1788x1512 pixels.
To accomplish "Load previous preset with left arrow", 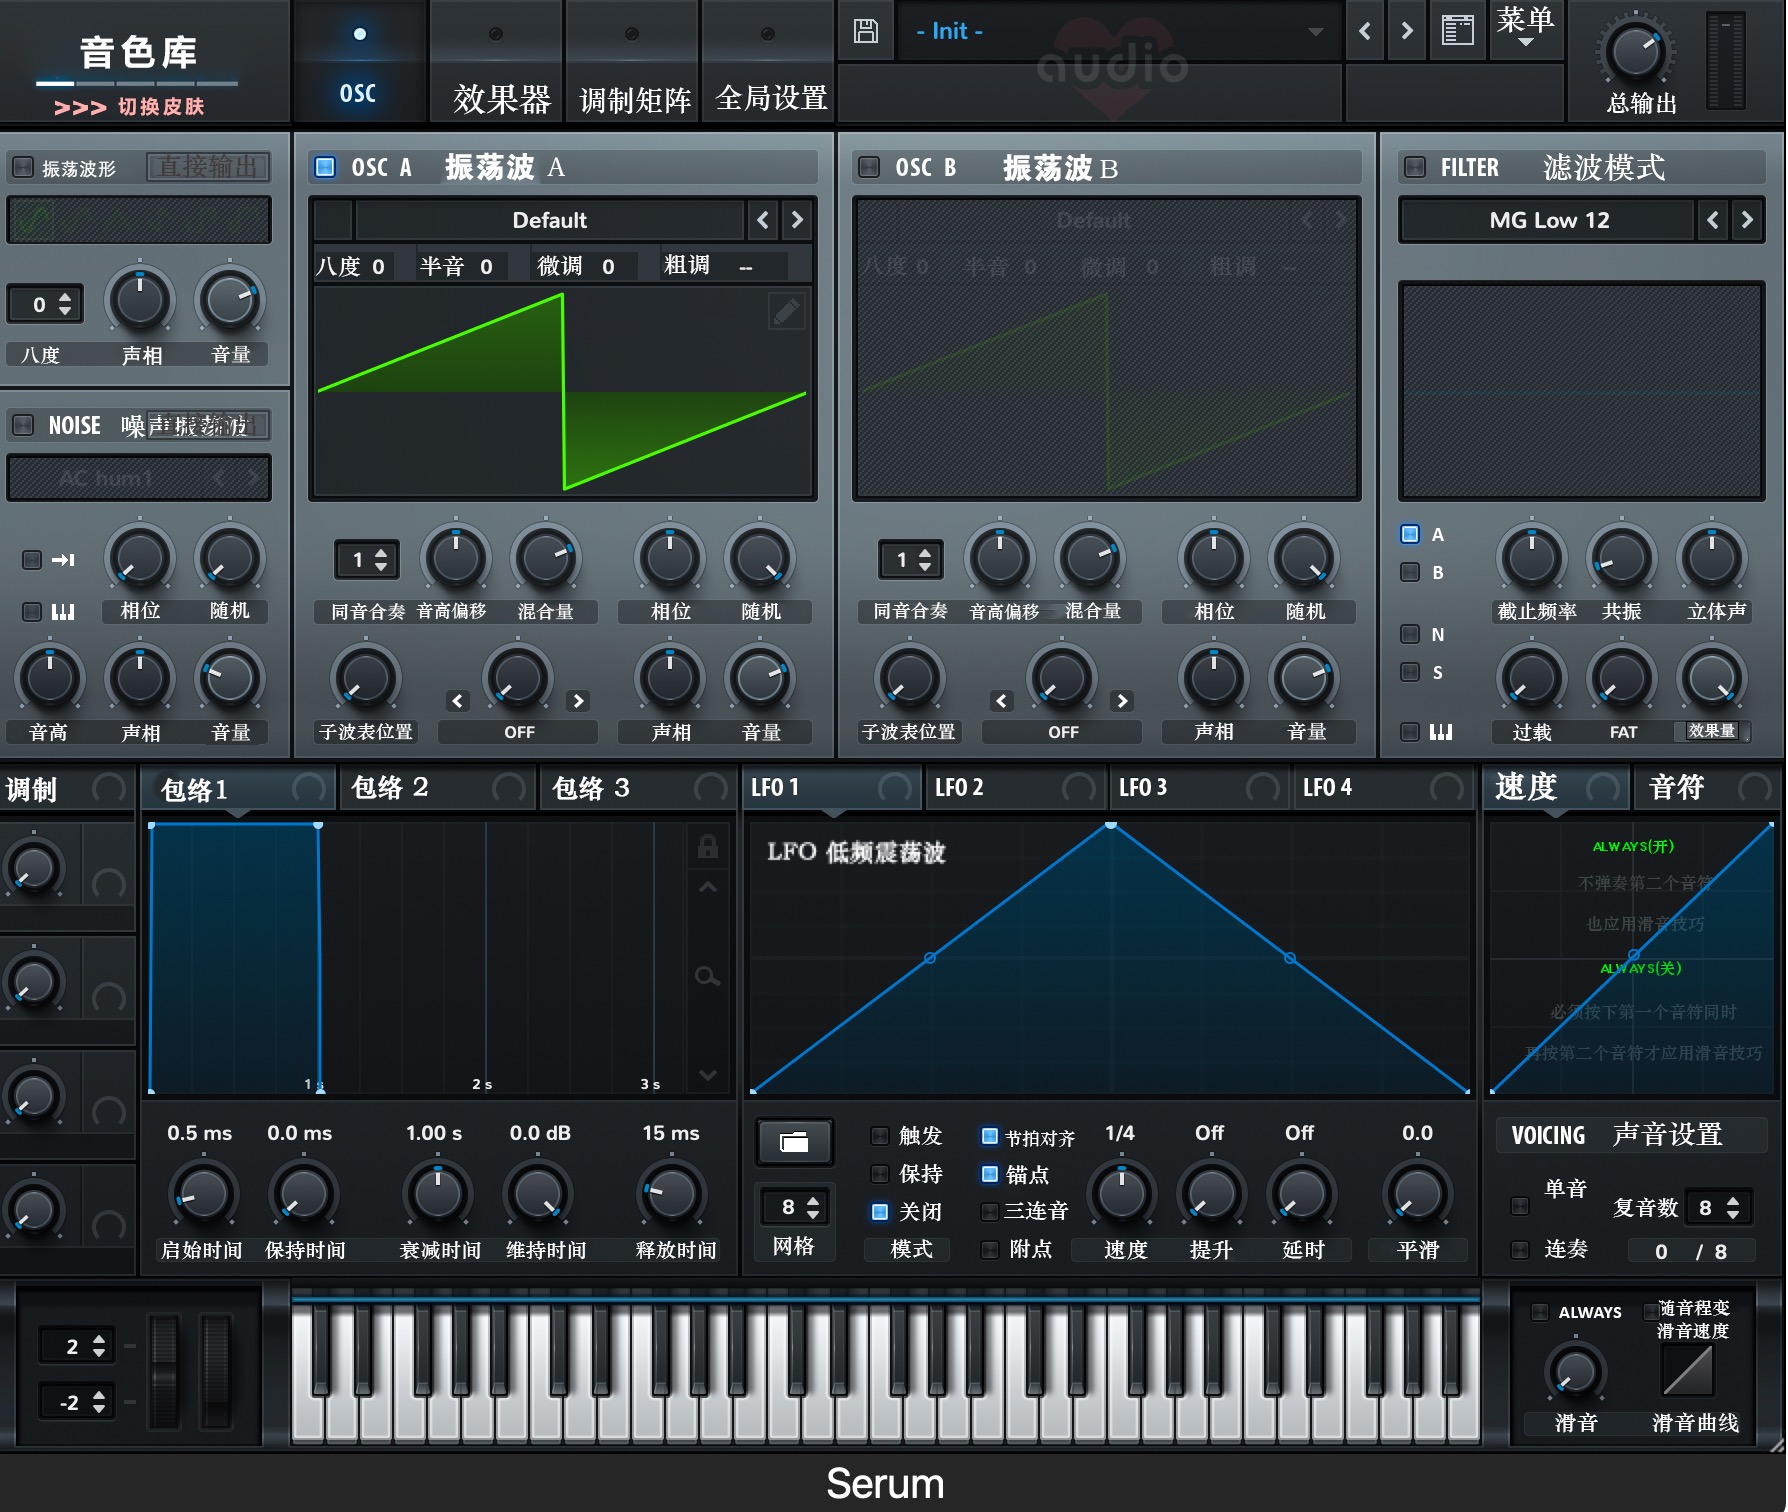I will [1365, 31].
